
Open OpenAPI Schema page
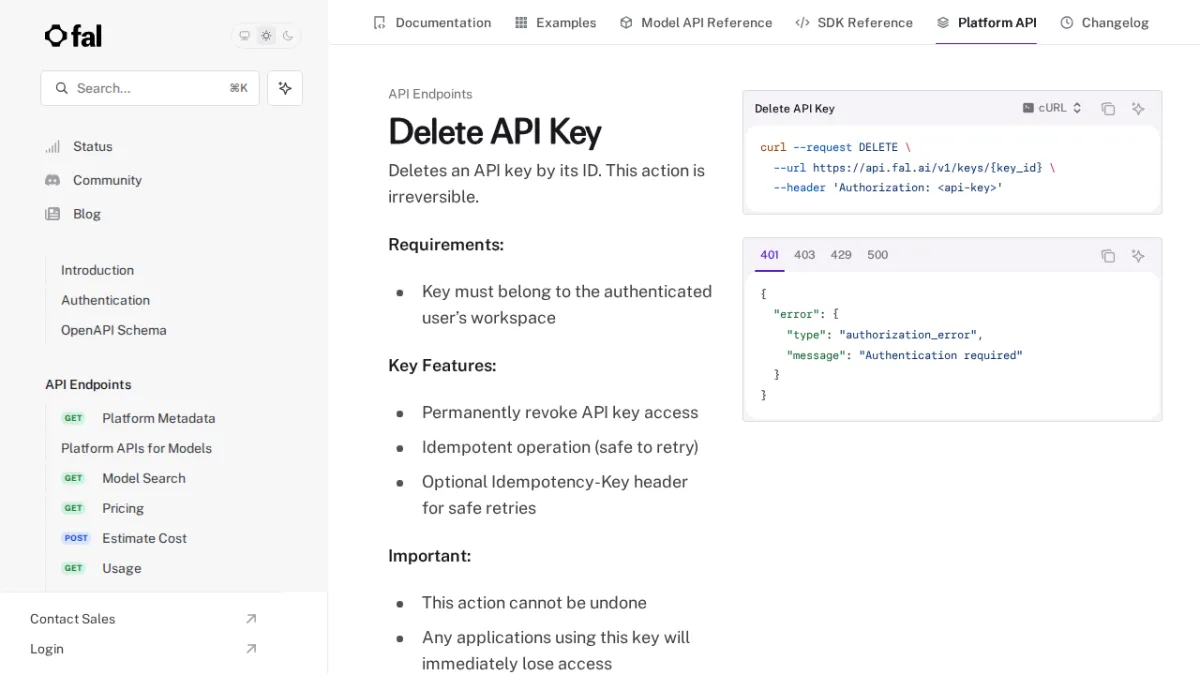(113, 330)
